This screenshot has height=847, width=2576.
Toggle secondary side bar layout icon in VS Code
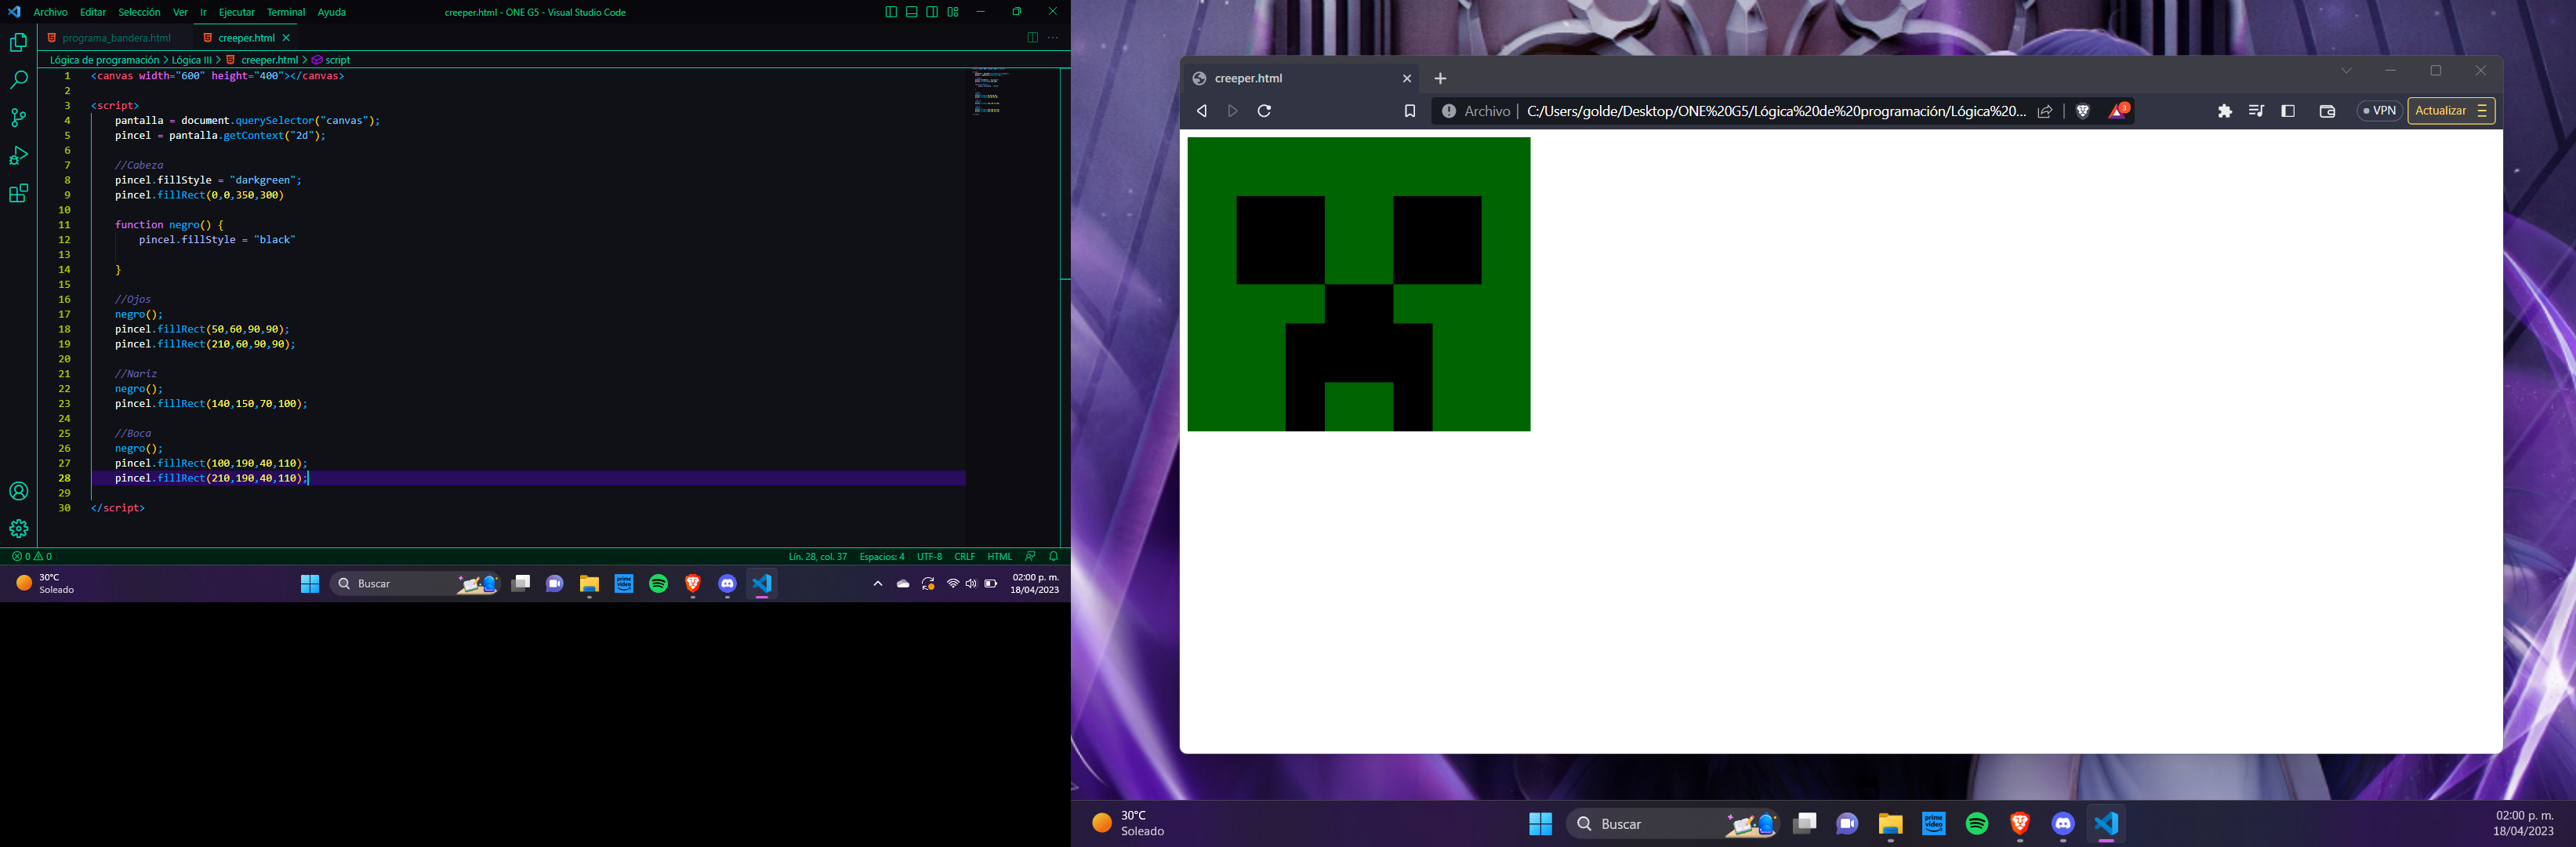point(932,12)
